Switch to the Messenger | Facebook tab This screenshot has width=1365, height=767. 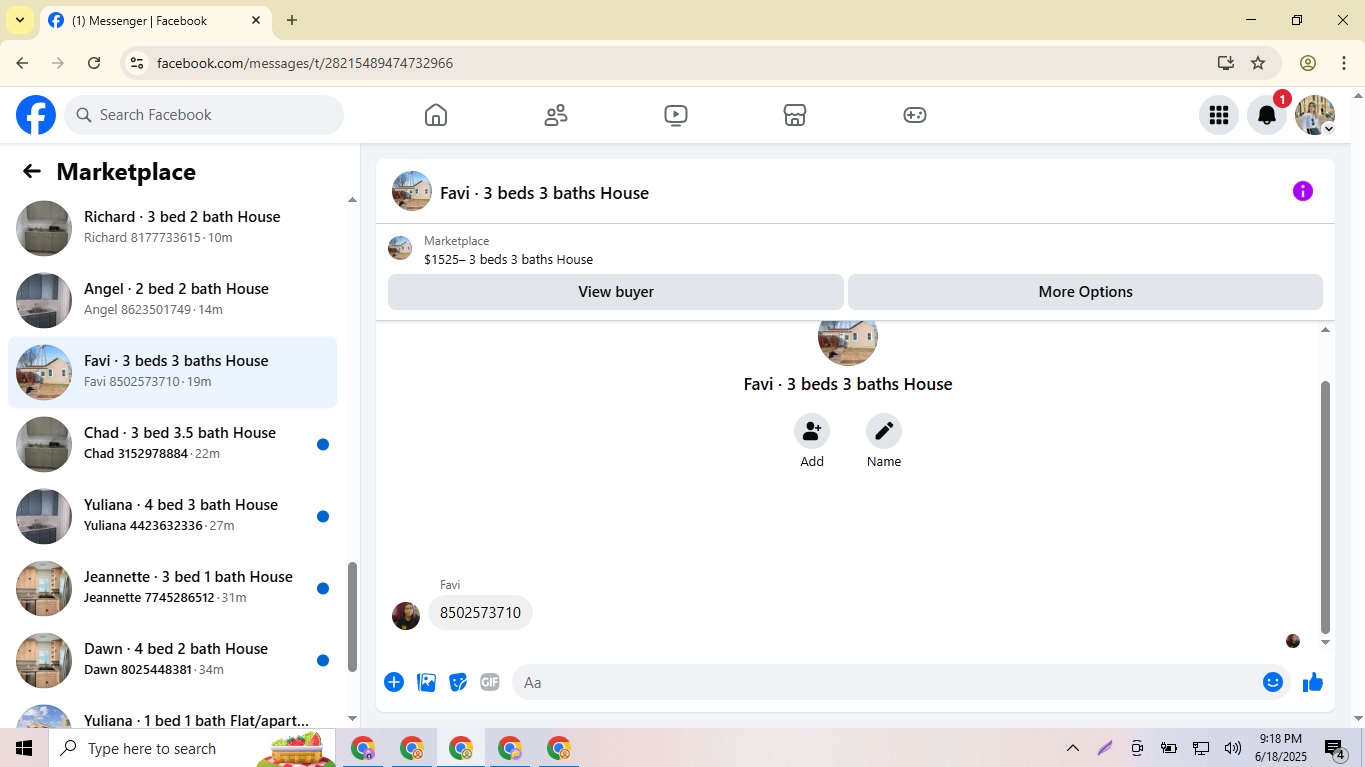[x=155, y=20]
